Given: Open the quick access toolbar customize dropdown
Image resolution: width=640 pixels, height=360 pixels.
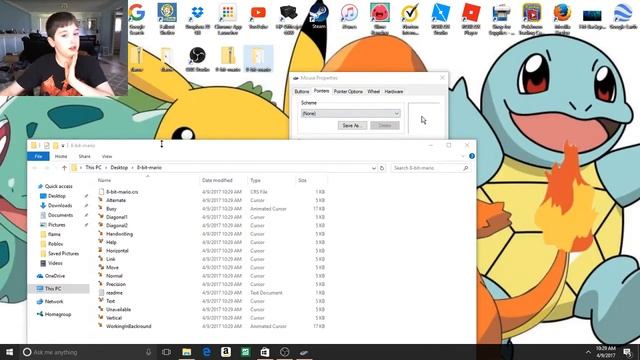Looking at the screenshot, I should point(63,146).
